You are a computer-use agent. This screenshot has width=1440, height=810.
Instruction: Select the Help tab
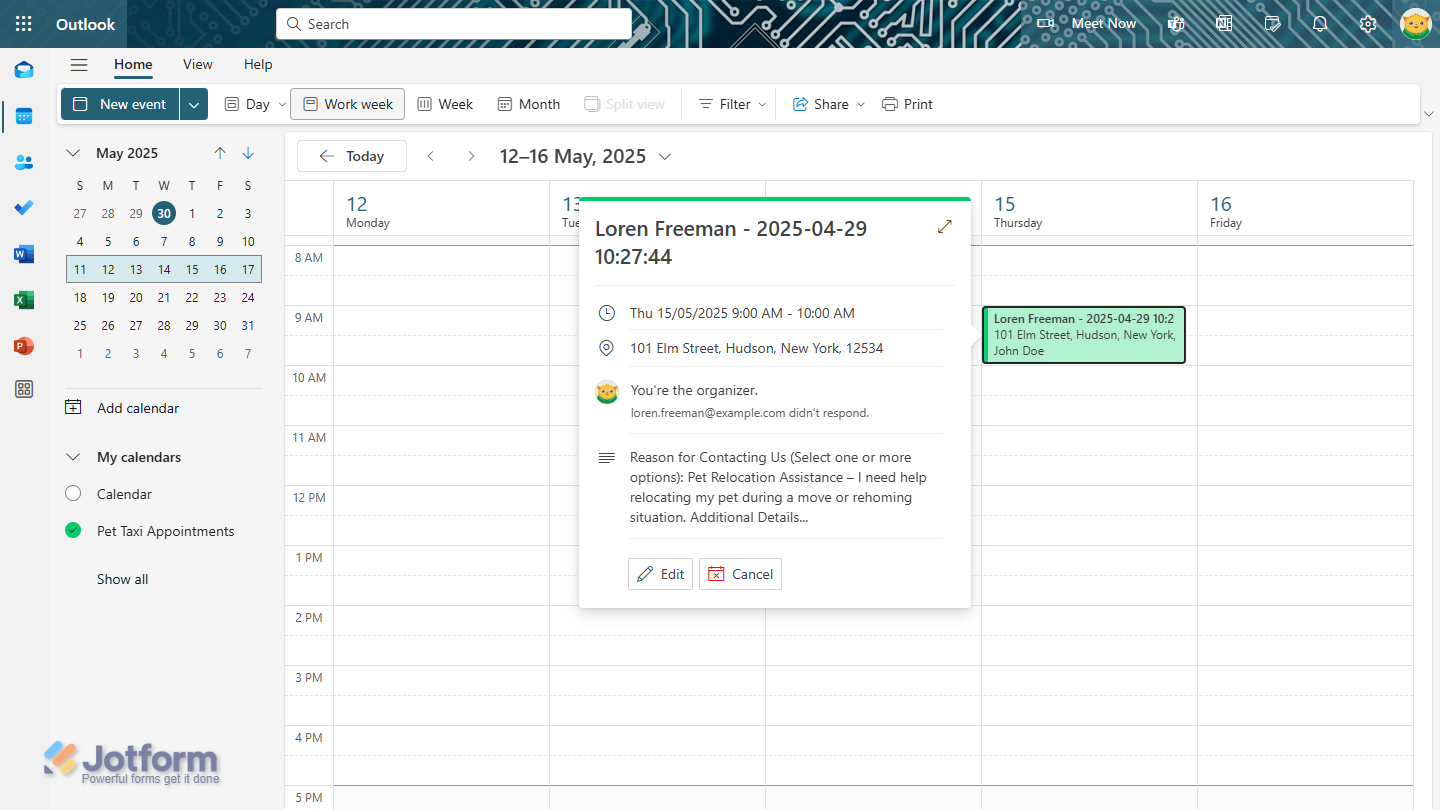[x=258, y=64]
